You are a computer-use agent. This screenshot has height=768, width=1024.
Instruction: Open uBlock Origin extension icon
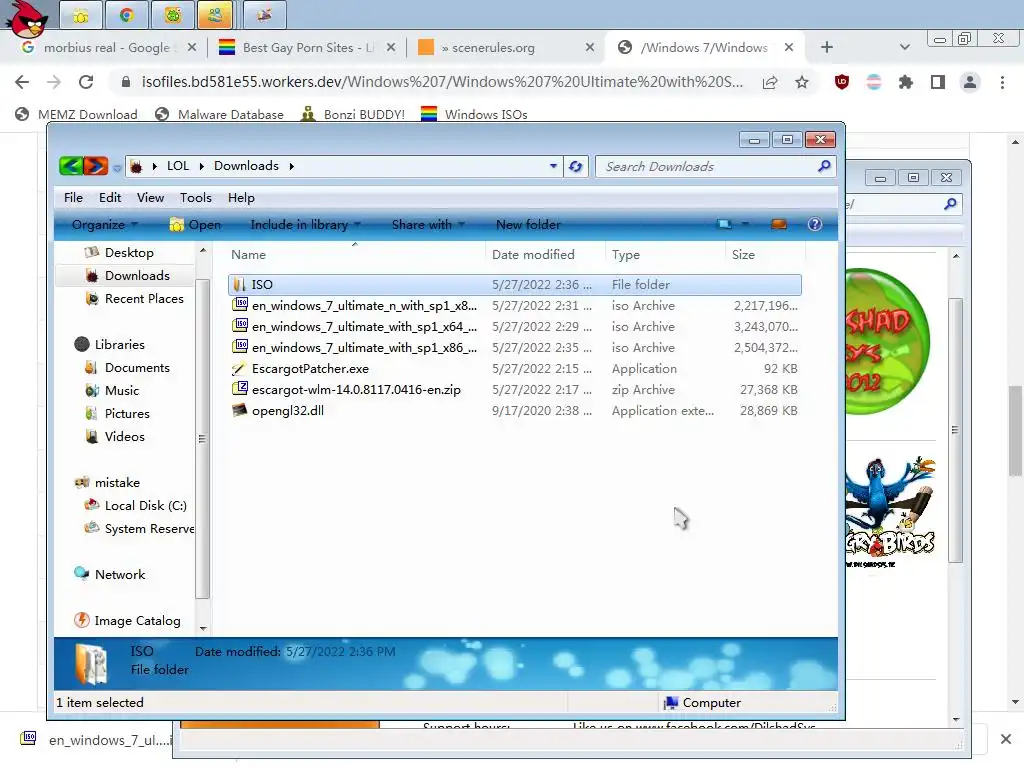click(x=842, y=82)
